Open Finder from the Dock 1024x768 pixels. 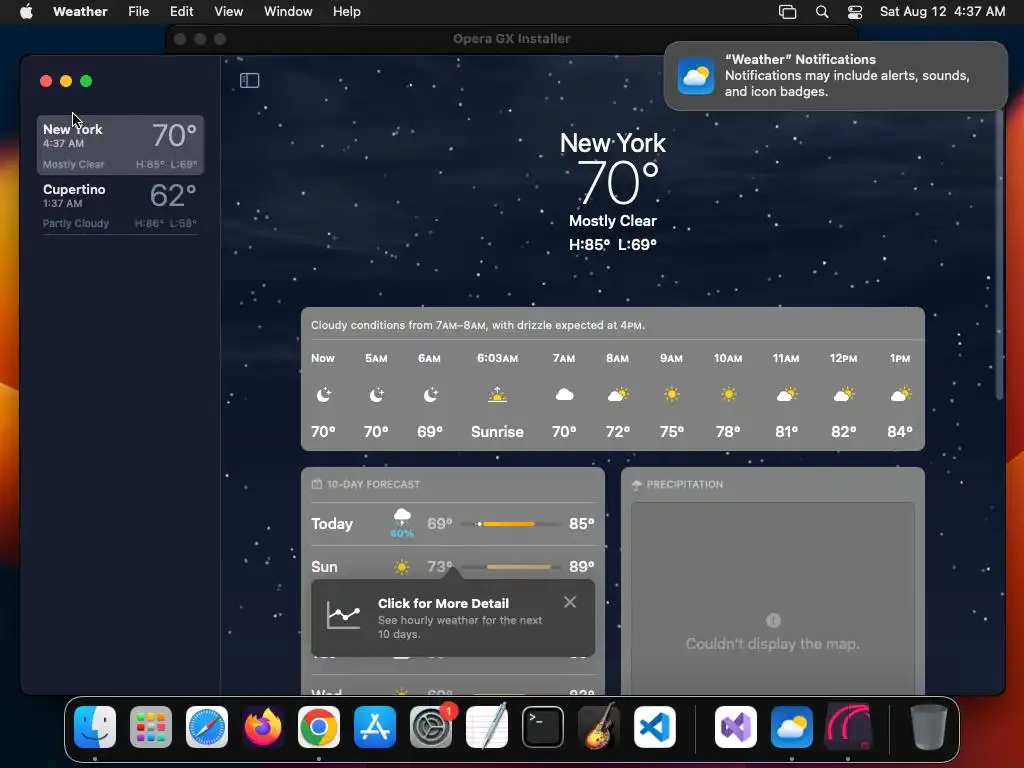(95, 727)
